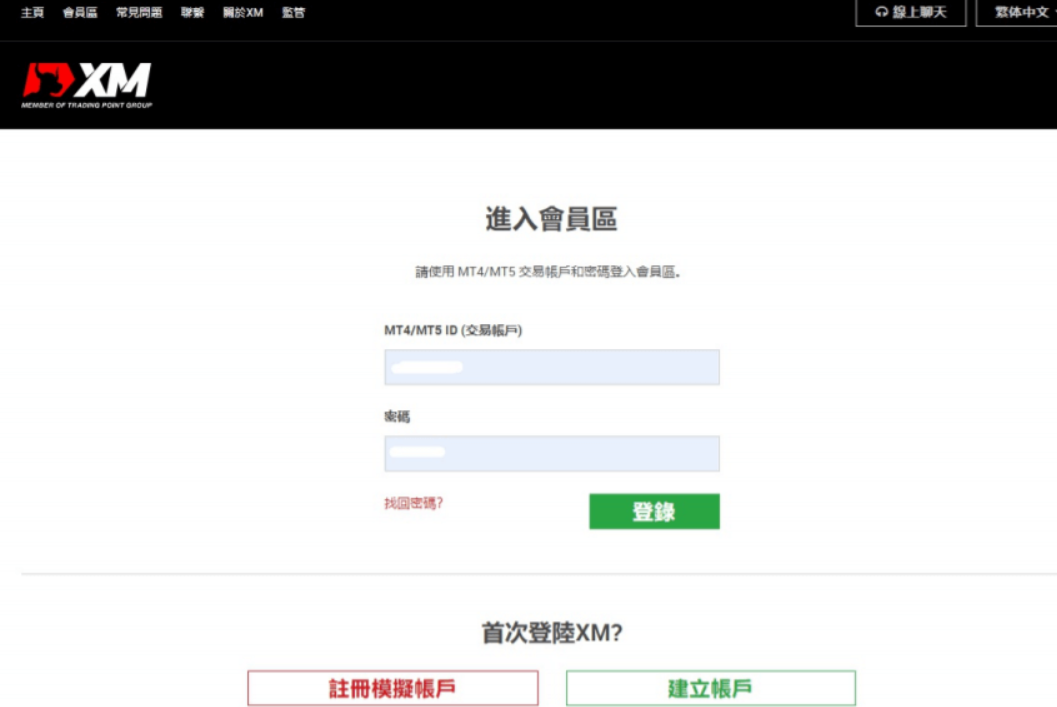
Task: Focus the MT4/MT5 ID input field
Action: (551, 367)
